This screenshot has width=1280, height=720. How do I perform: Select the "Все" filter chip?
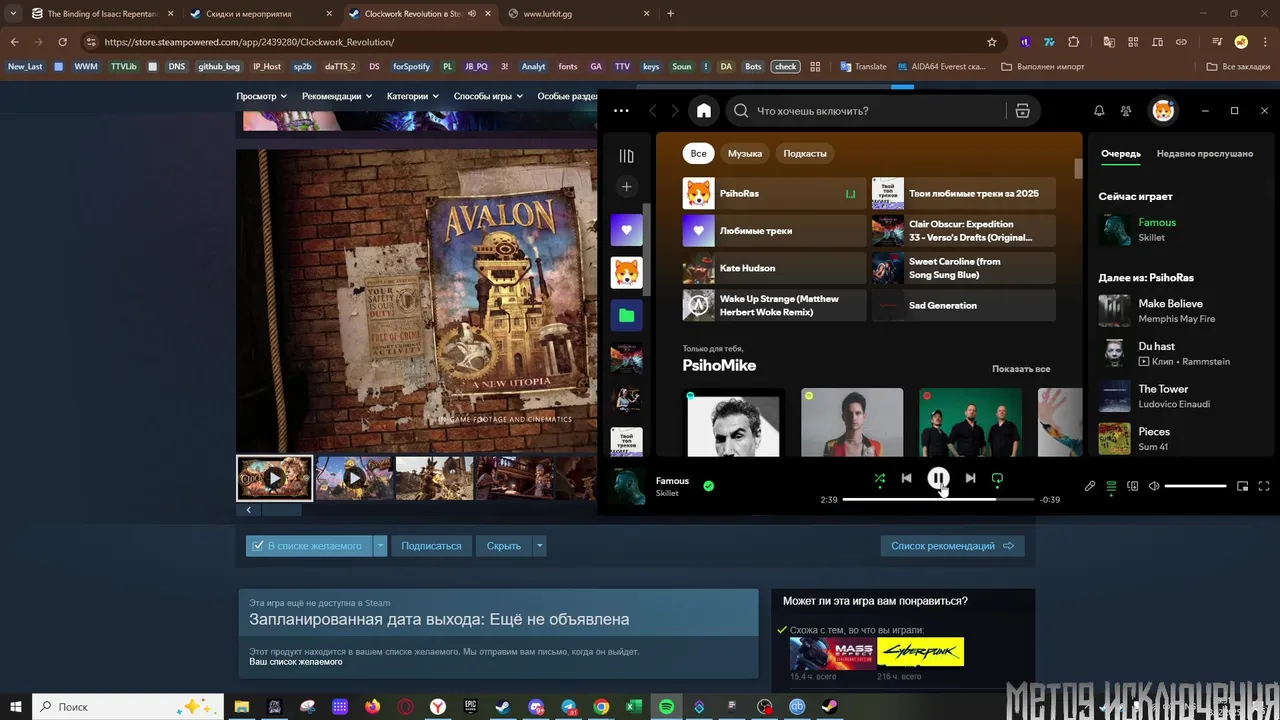[x=698, y=153]
